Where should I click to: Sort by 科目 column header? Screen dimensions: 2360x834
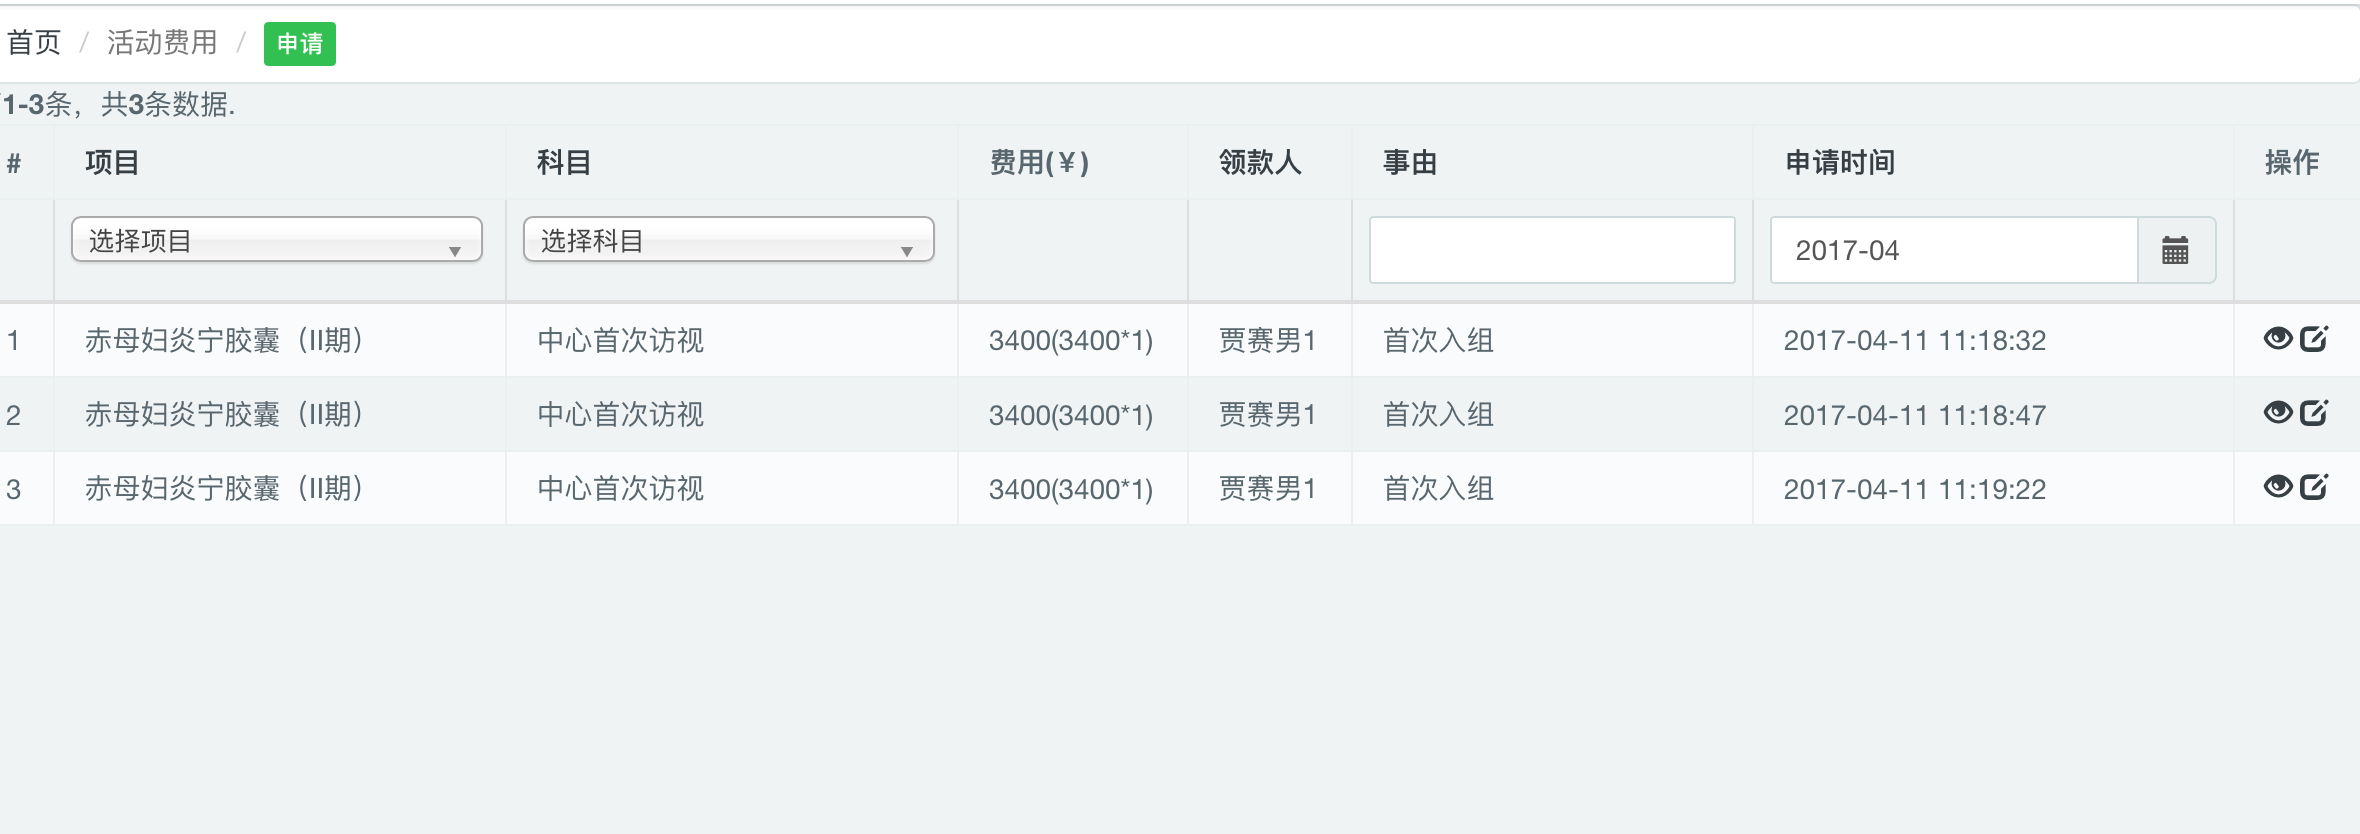564,162
